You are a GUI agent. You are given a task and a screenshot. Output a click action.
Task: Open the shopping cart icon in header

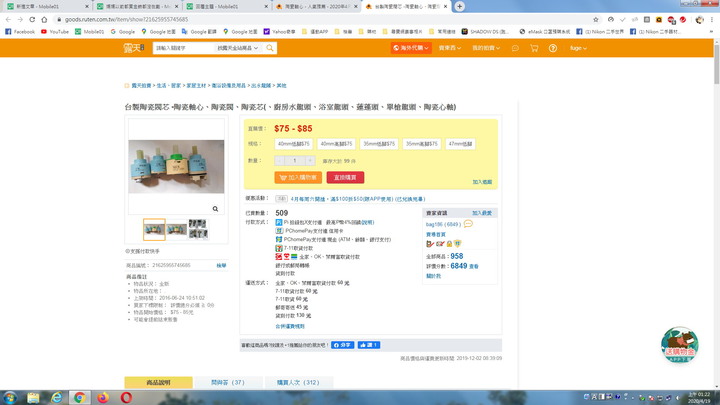[x=534, y=48]
